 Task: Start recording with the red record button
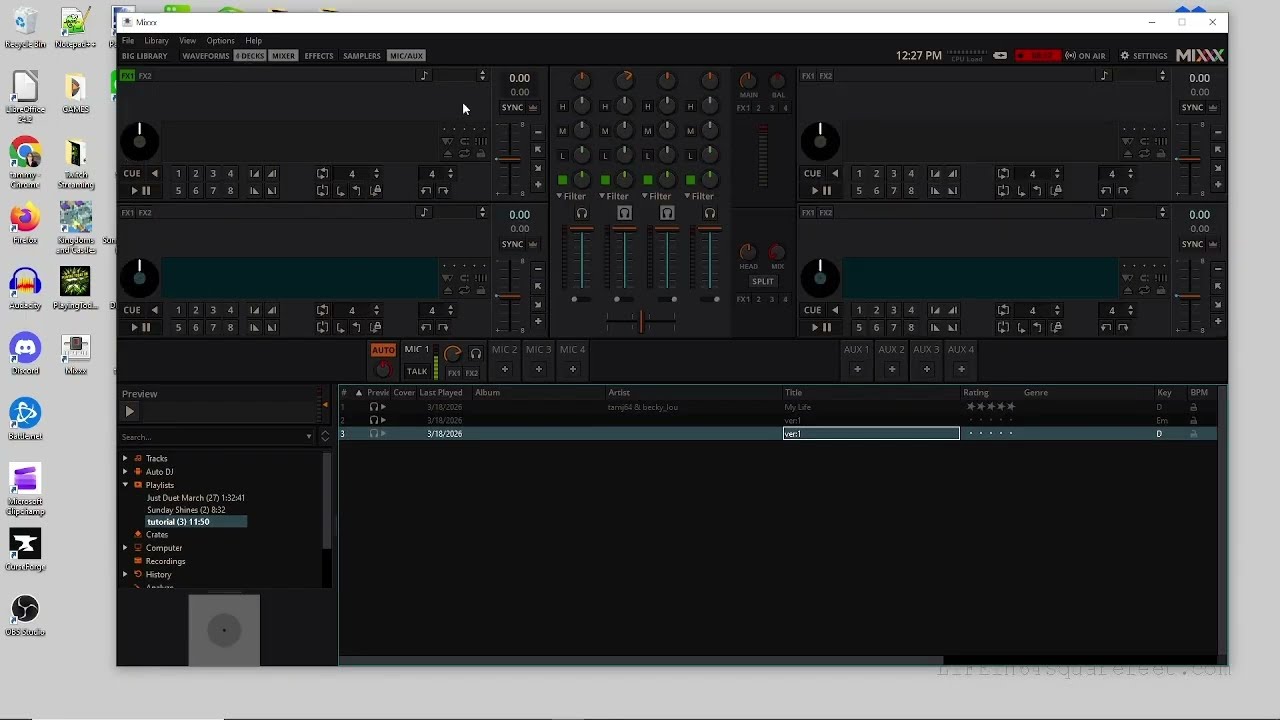click(x=1037, y=56)
